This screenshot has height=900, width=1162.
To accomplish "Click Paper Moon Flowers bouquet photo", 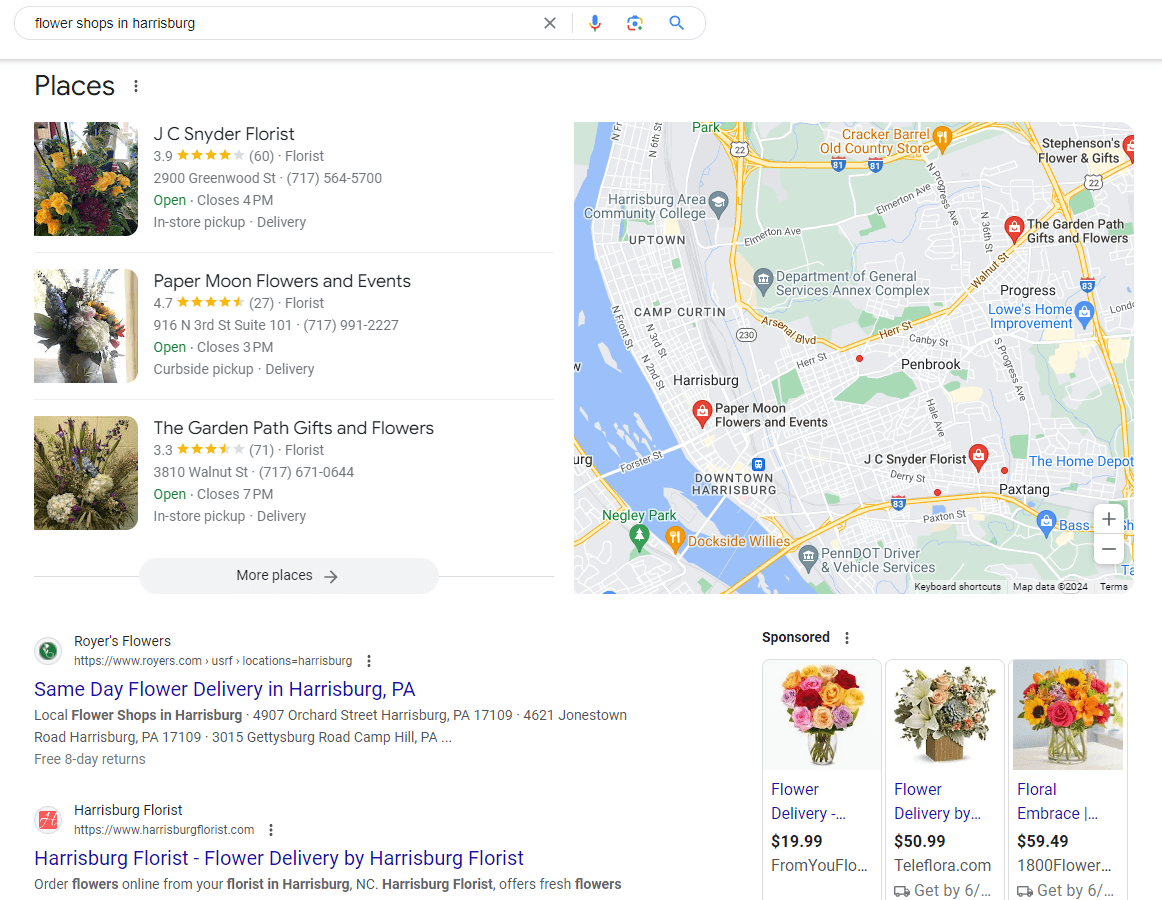I will click(x=86, y=325).
